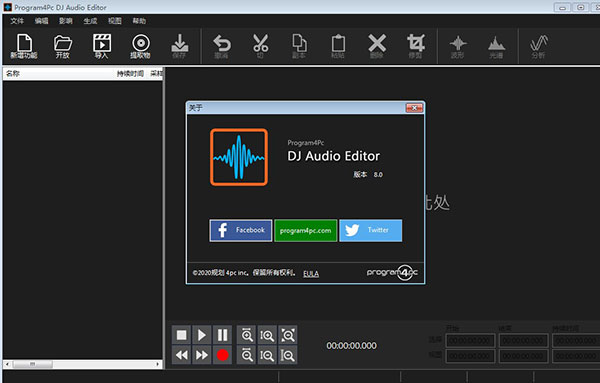Open the 影响 effects menu
600x383 pixels.
point(66,21)
